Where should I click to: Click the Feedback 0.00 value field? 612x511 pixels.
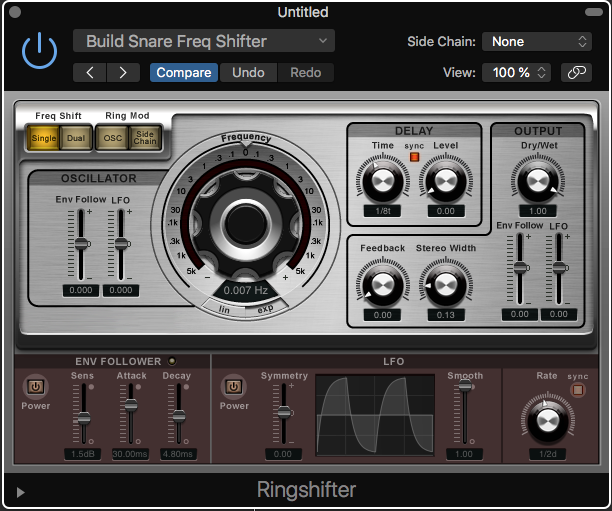click(x=382, y=315)
